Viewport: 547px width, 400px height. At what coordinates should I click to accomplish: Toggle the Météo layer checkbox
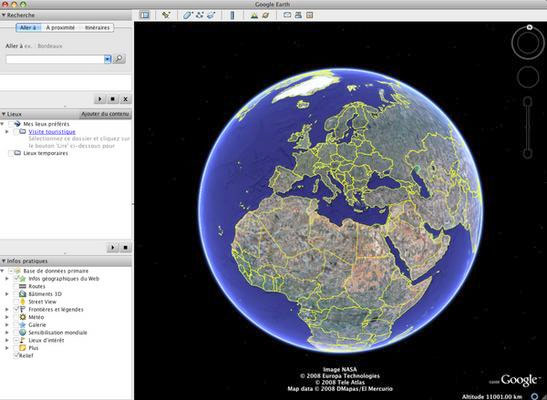[16, 317]
